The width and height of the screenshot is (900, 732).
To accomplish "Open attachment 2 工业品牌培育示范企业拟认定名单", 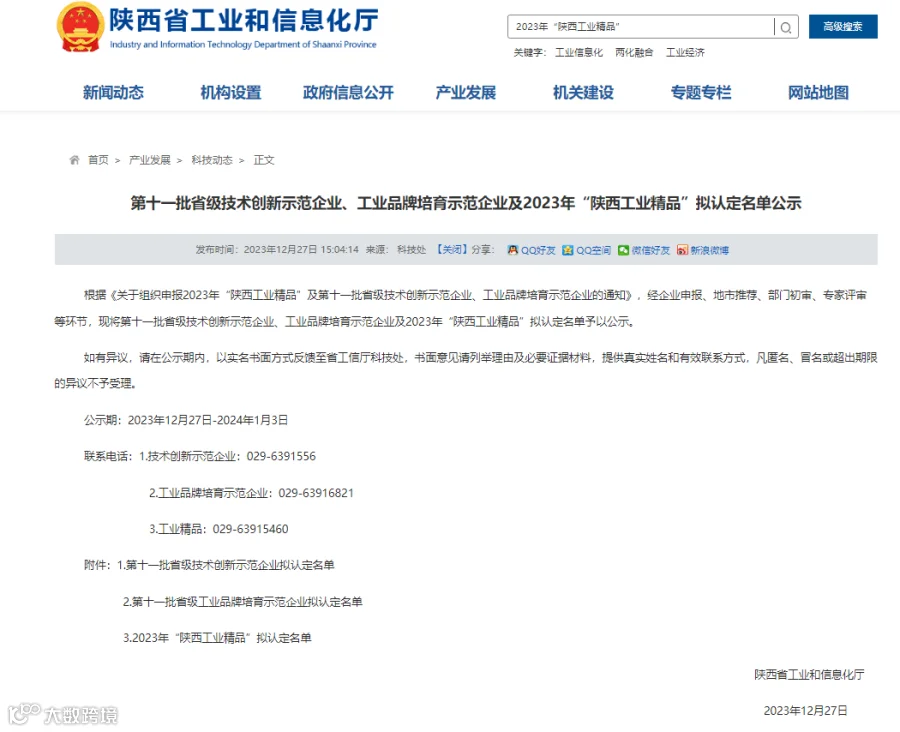I will tap(243, 602).
